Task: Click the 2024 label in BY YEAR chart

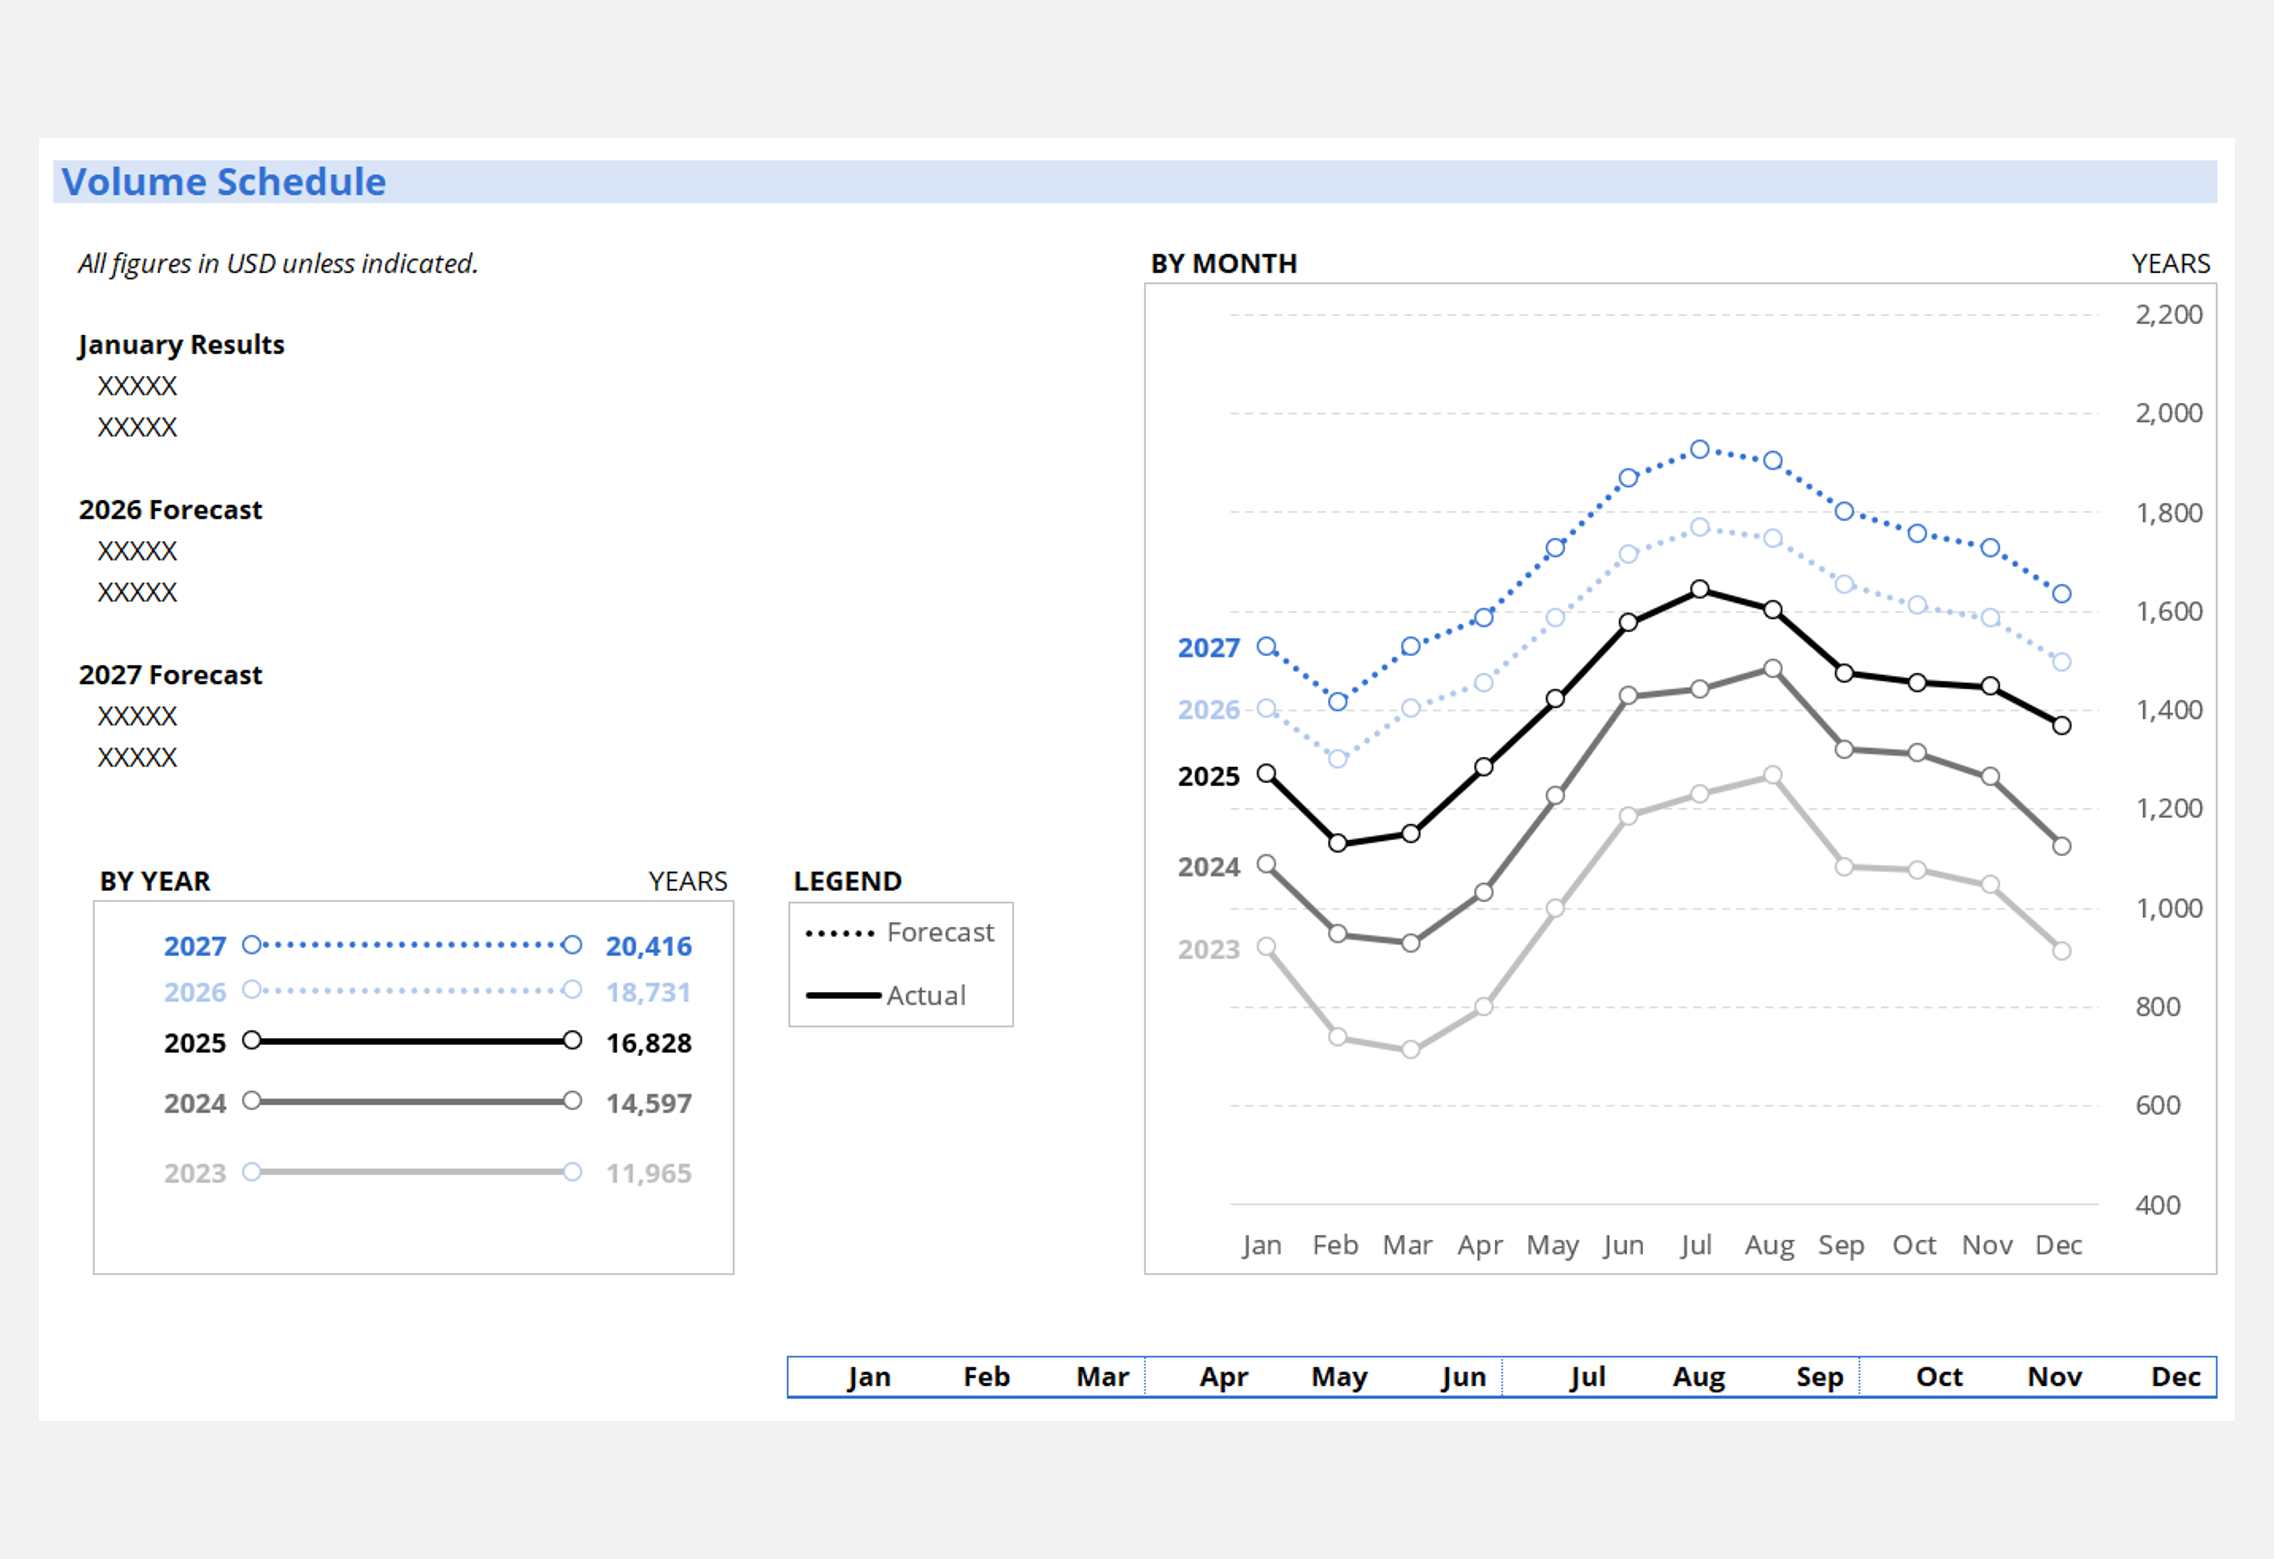Action: (195, 1103)
